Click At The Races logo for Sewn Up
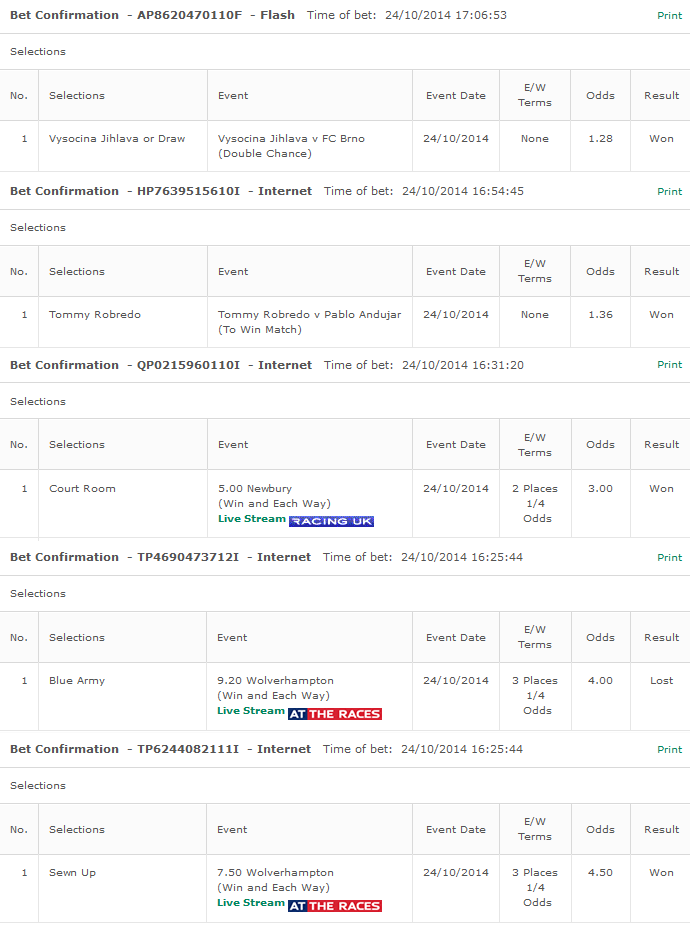This screenshot has height=935, width=690. (x=335, y=906)
